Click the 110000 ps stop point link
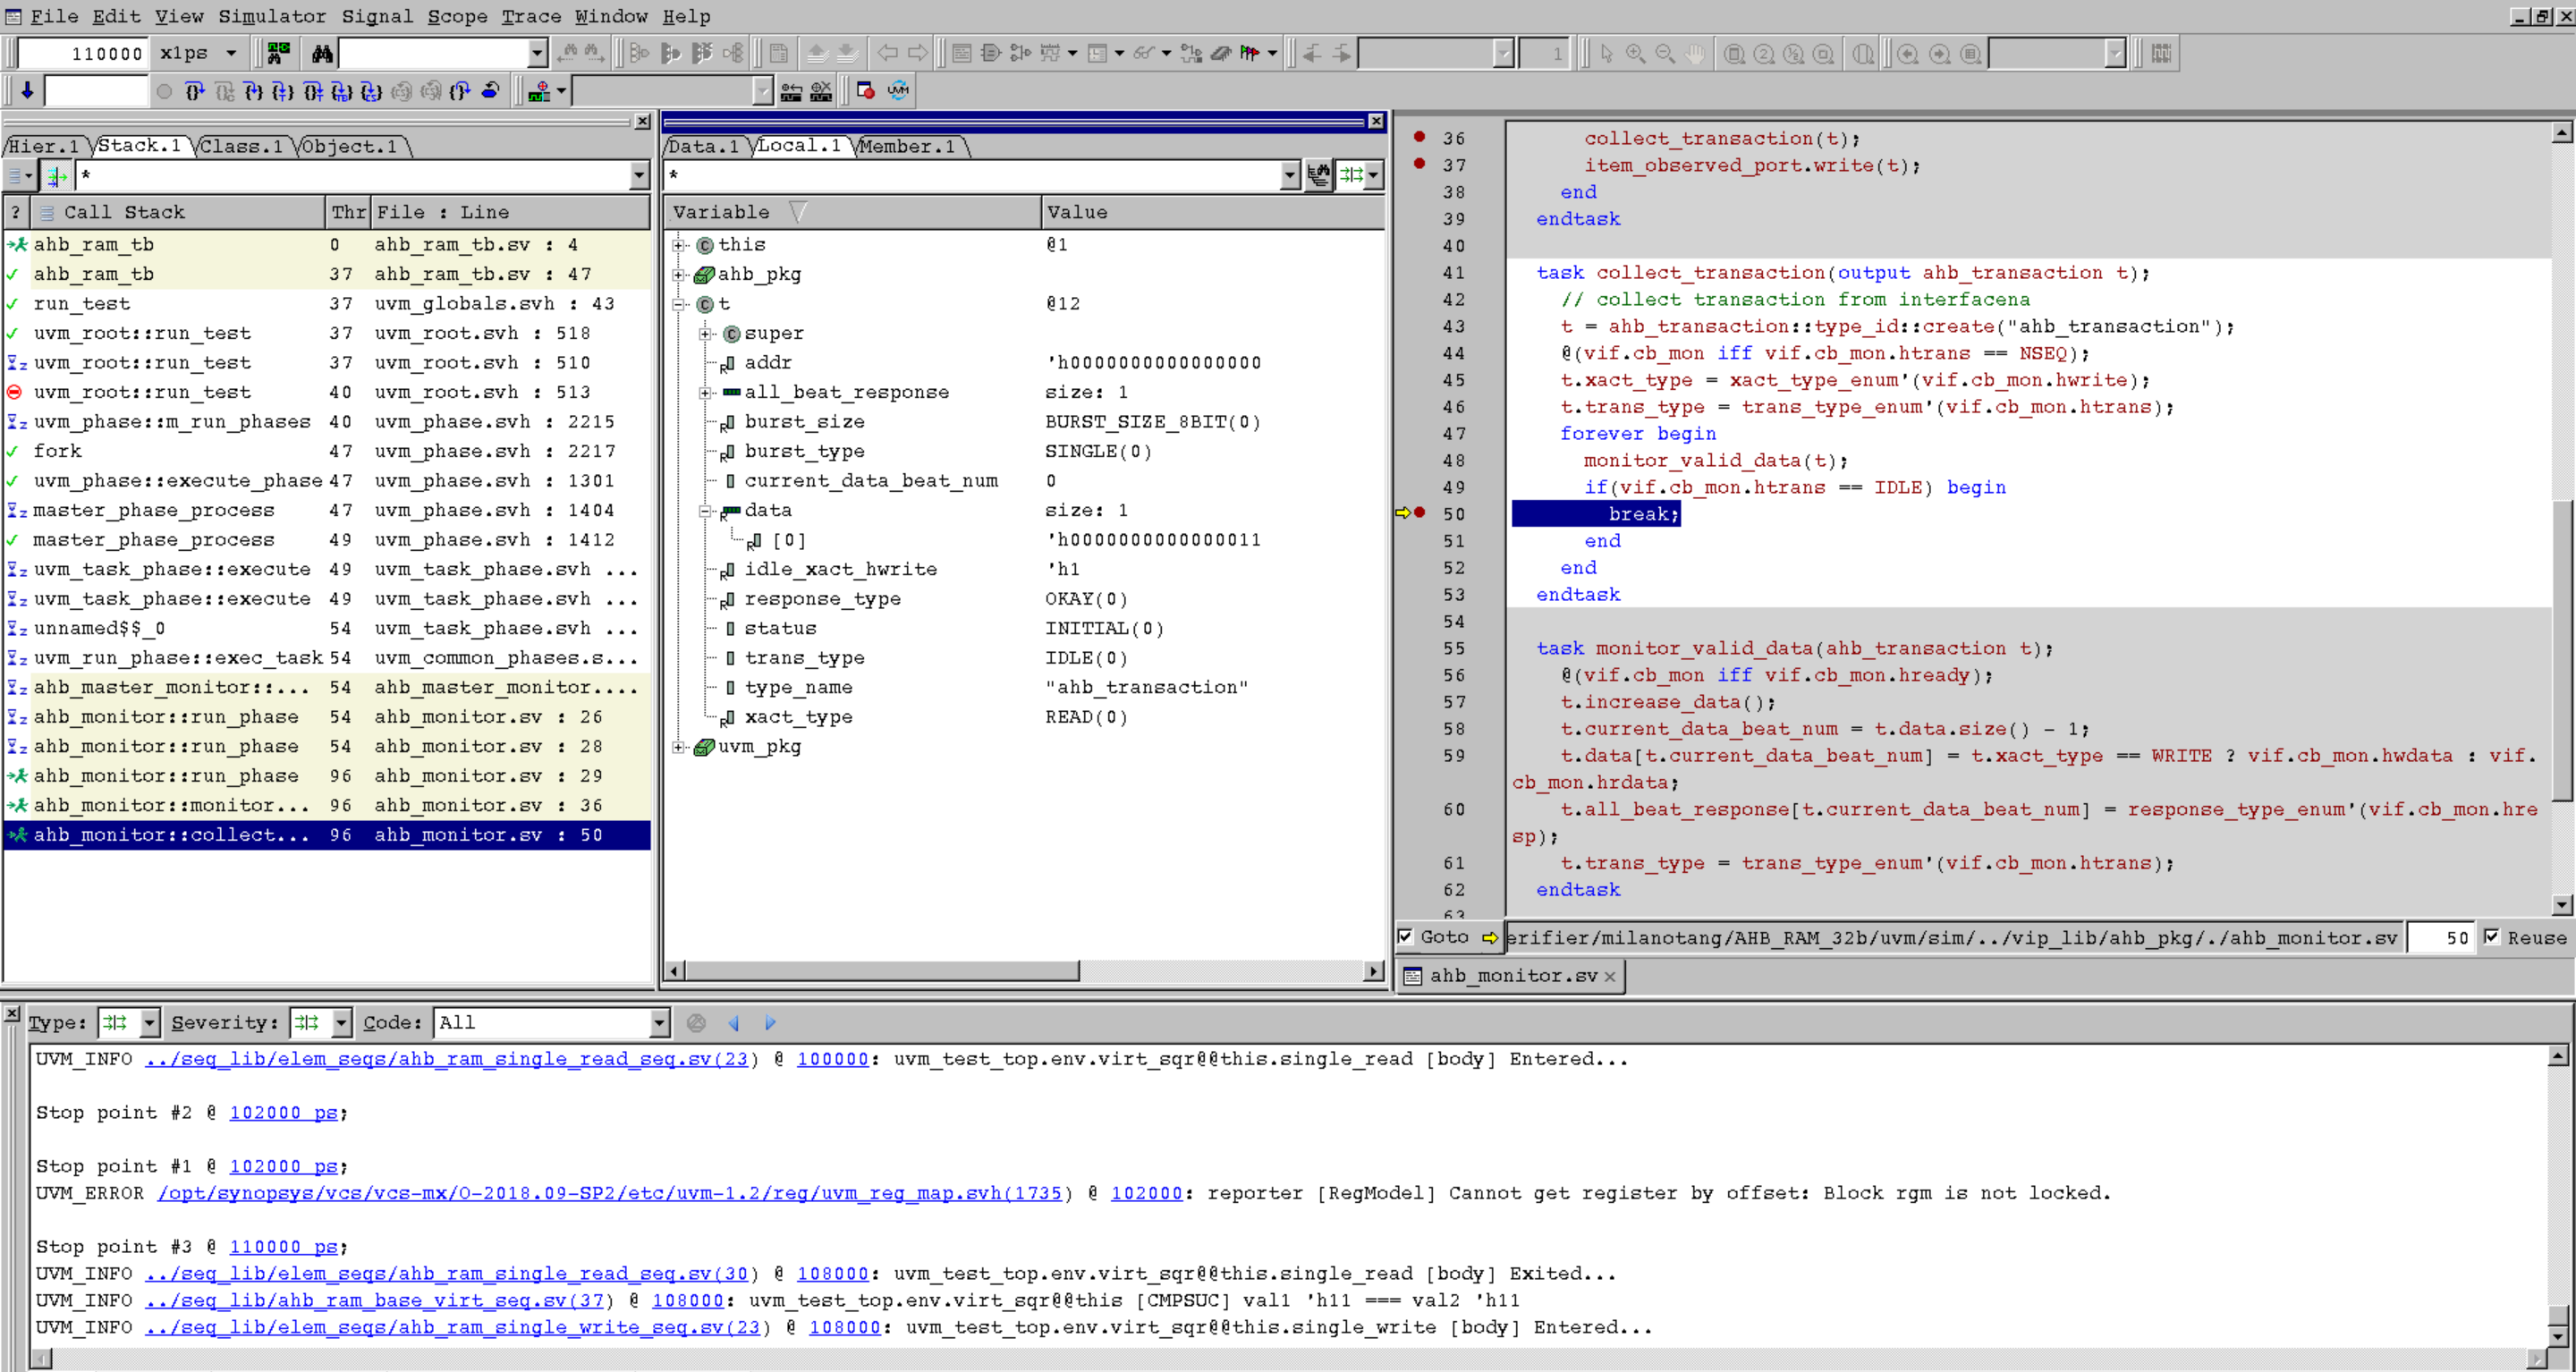This screenshot has height=1372, width=2576. pyautogui.click(x=283, y=1247)
